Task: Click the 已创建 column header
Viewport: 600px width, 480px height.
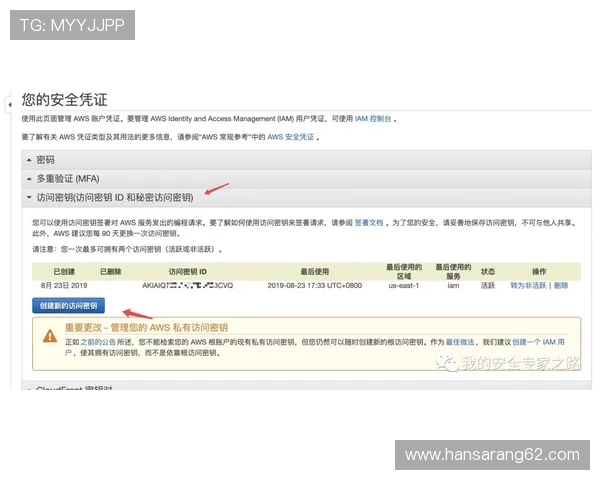Action: [64, 271]
